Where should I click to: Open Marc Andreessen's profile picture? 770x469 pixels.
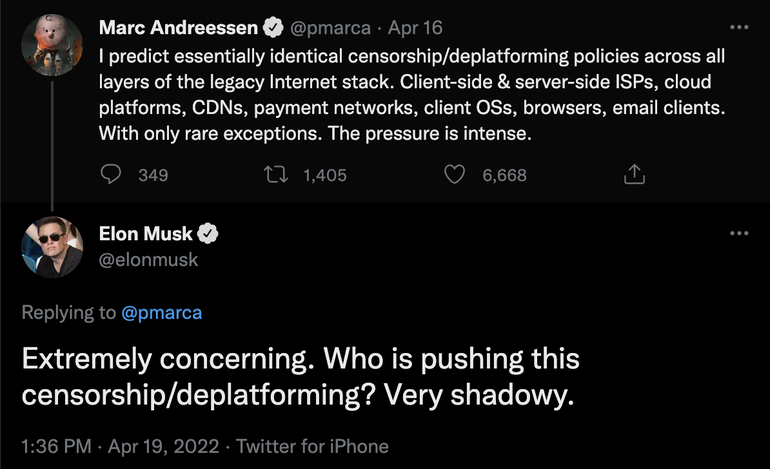50,46
